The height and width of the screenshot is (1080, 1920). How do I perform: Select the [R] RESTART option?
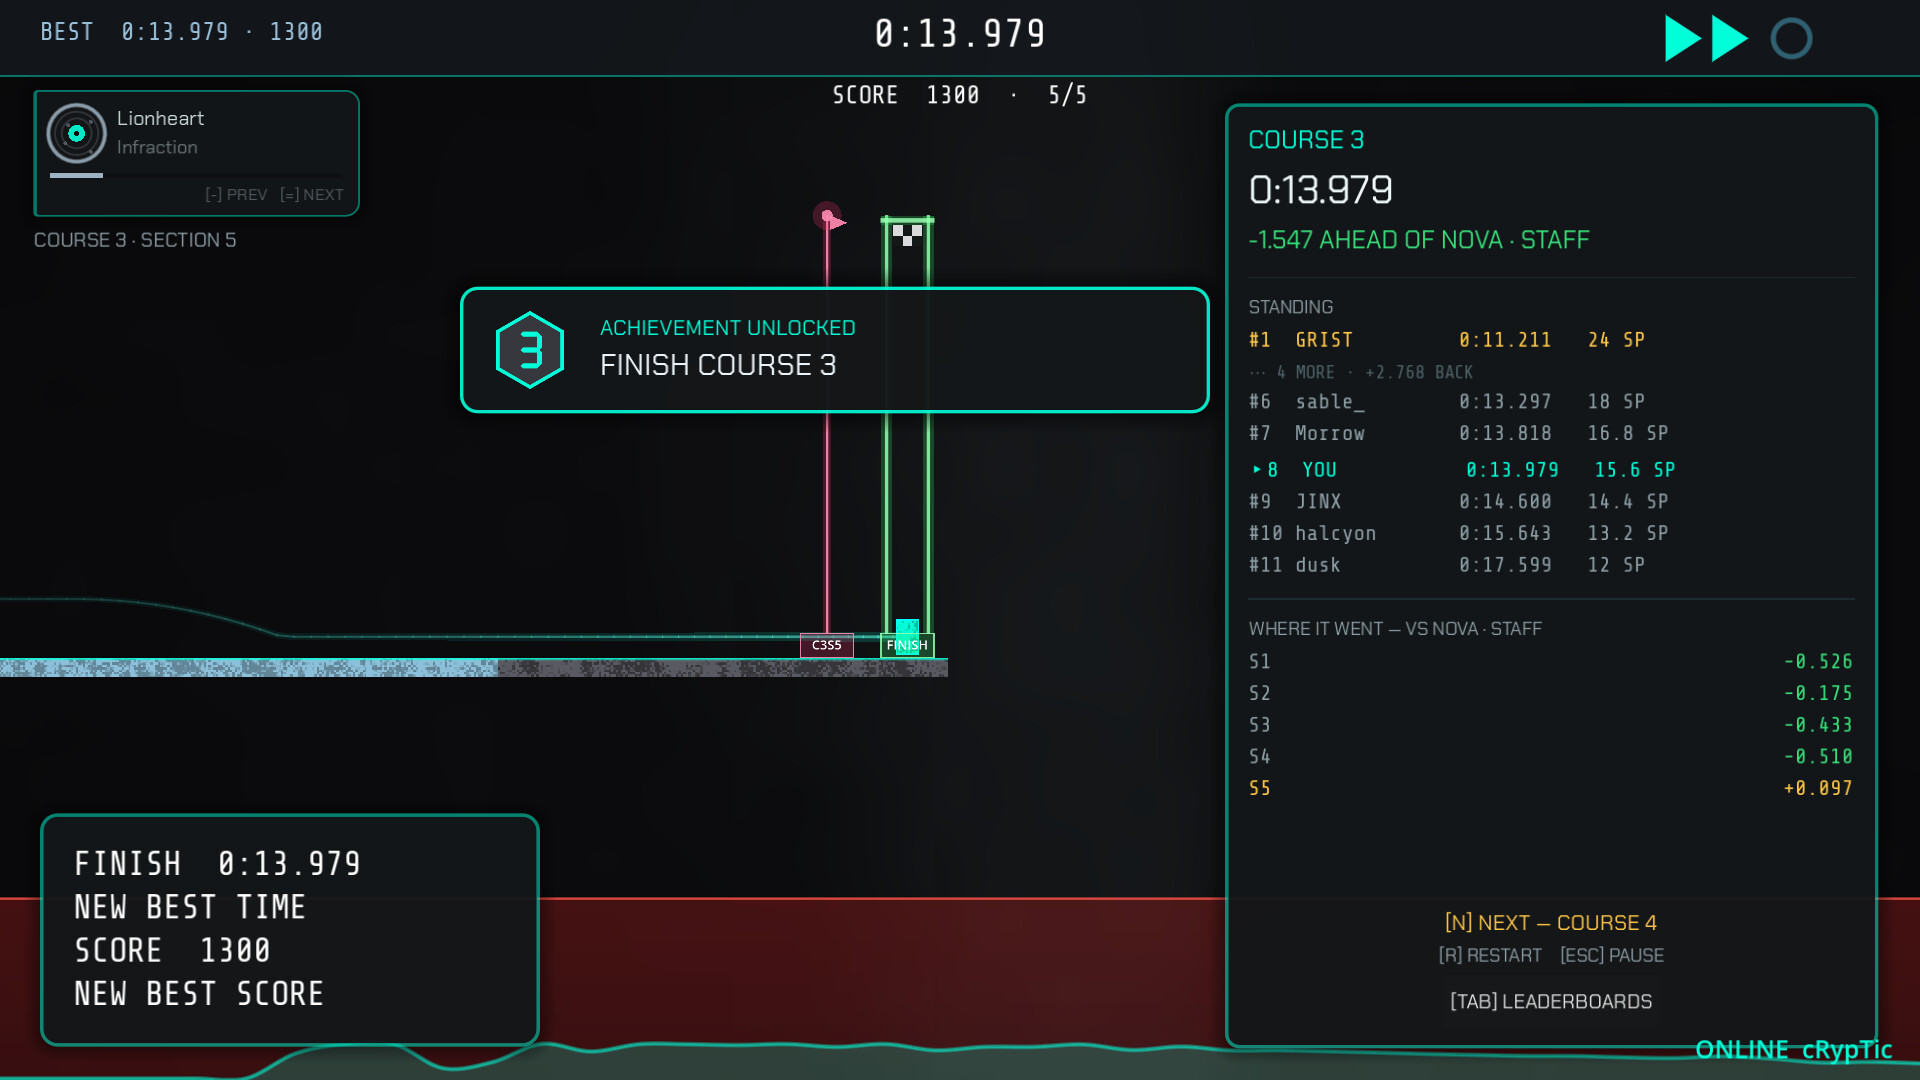pos(1490,955)
